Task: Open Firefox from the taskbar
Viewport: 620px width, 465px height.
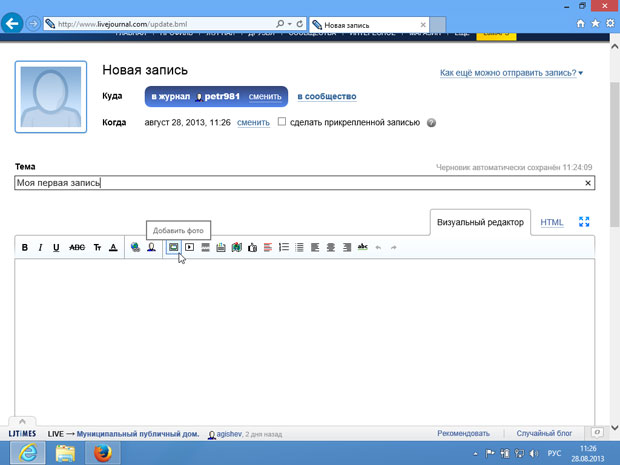Action: coord(103,453)
